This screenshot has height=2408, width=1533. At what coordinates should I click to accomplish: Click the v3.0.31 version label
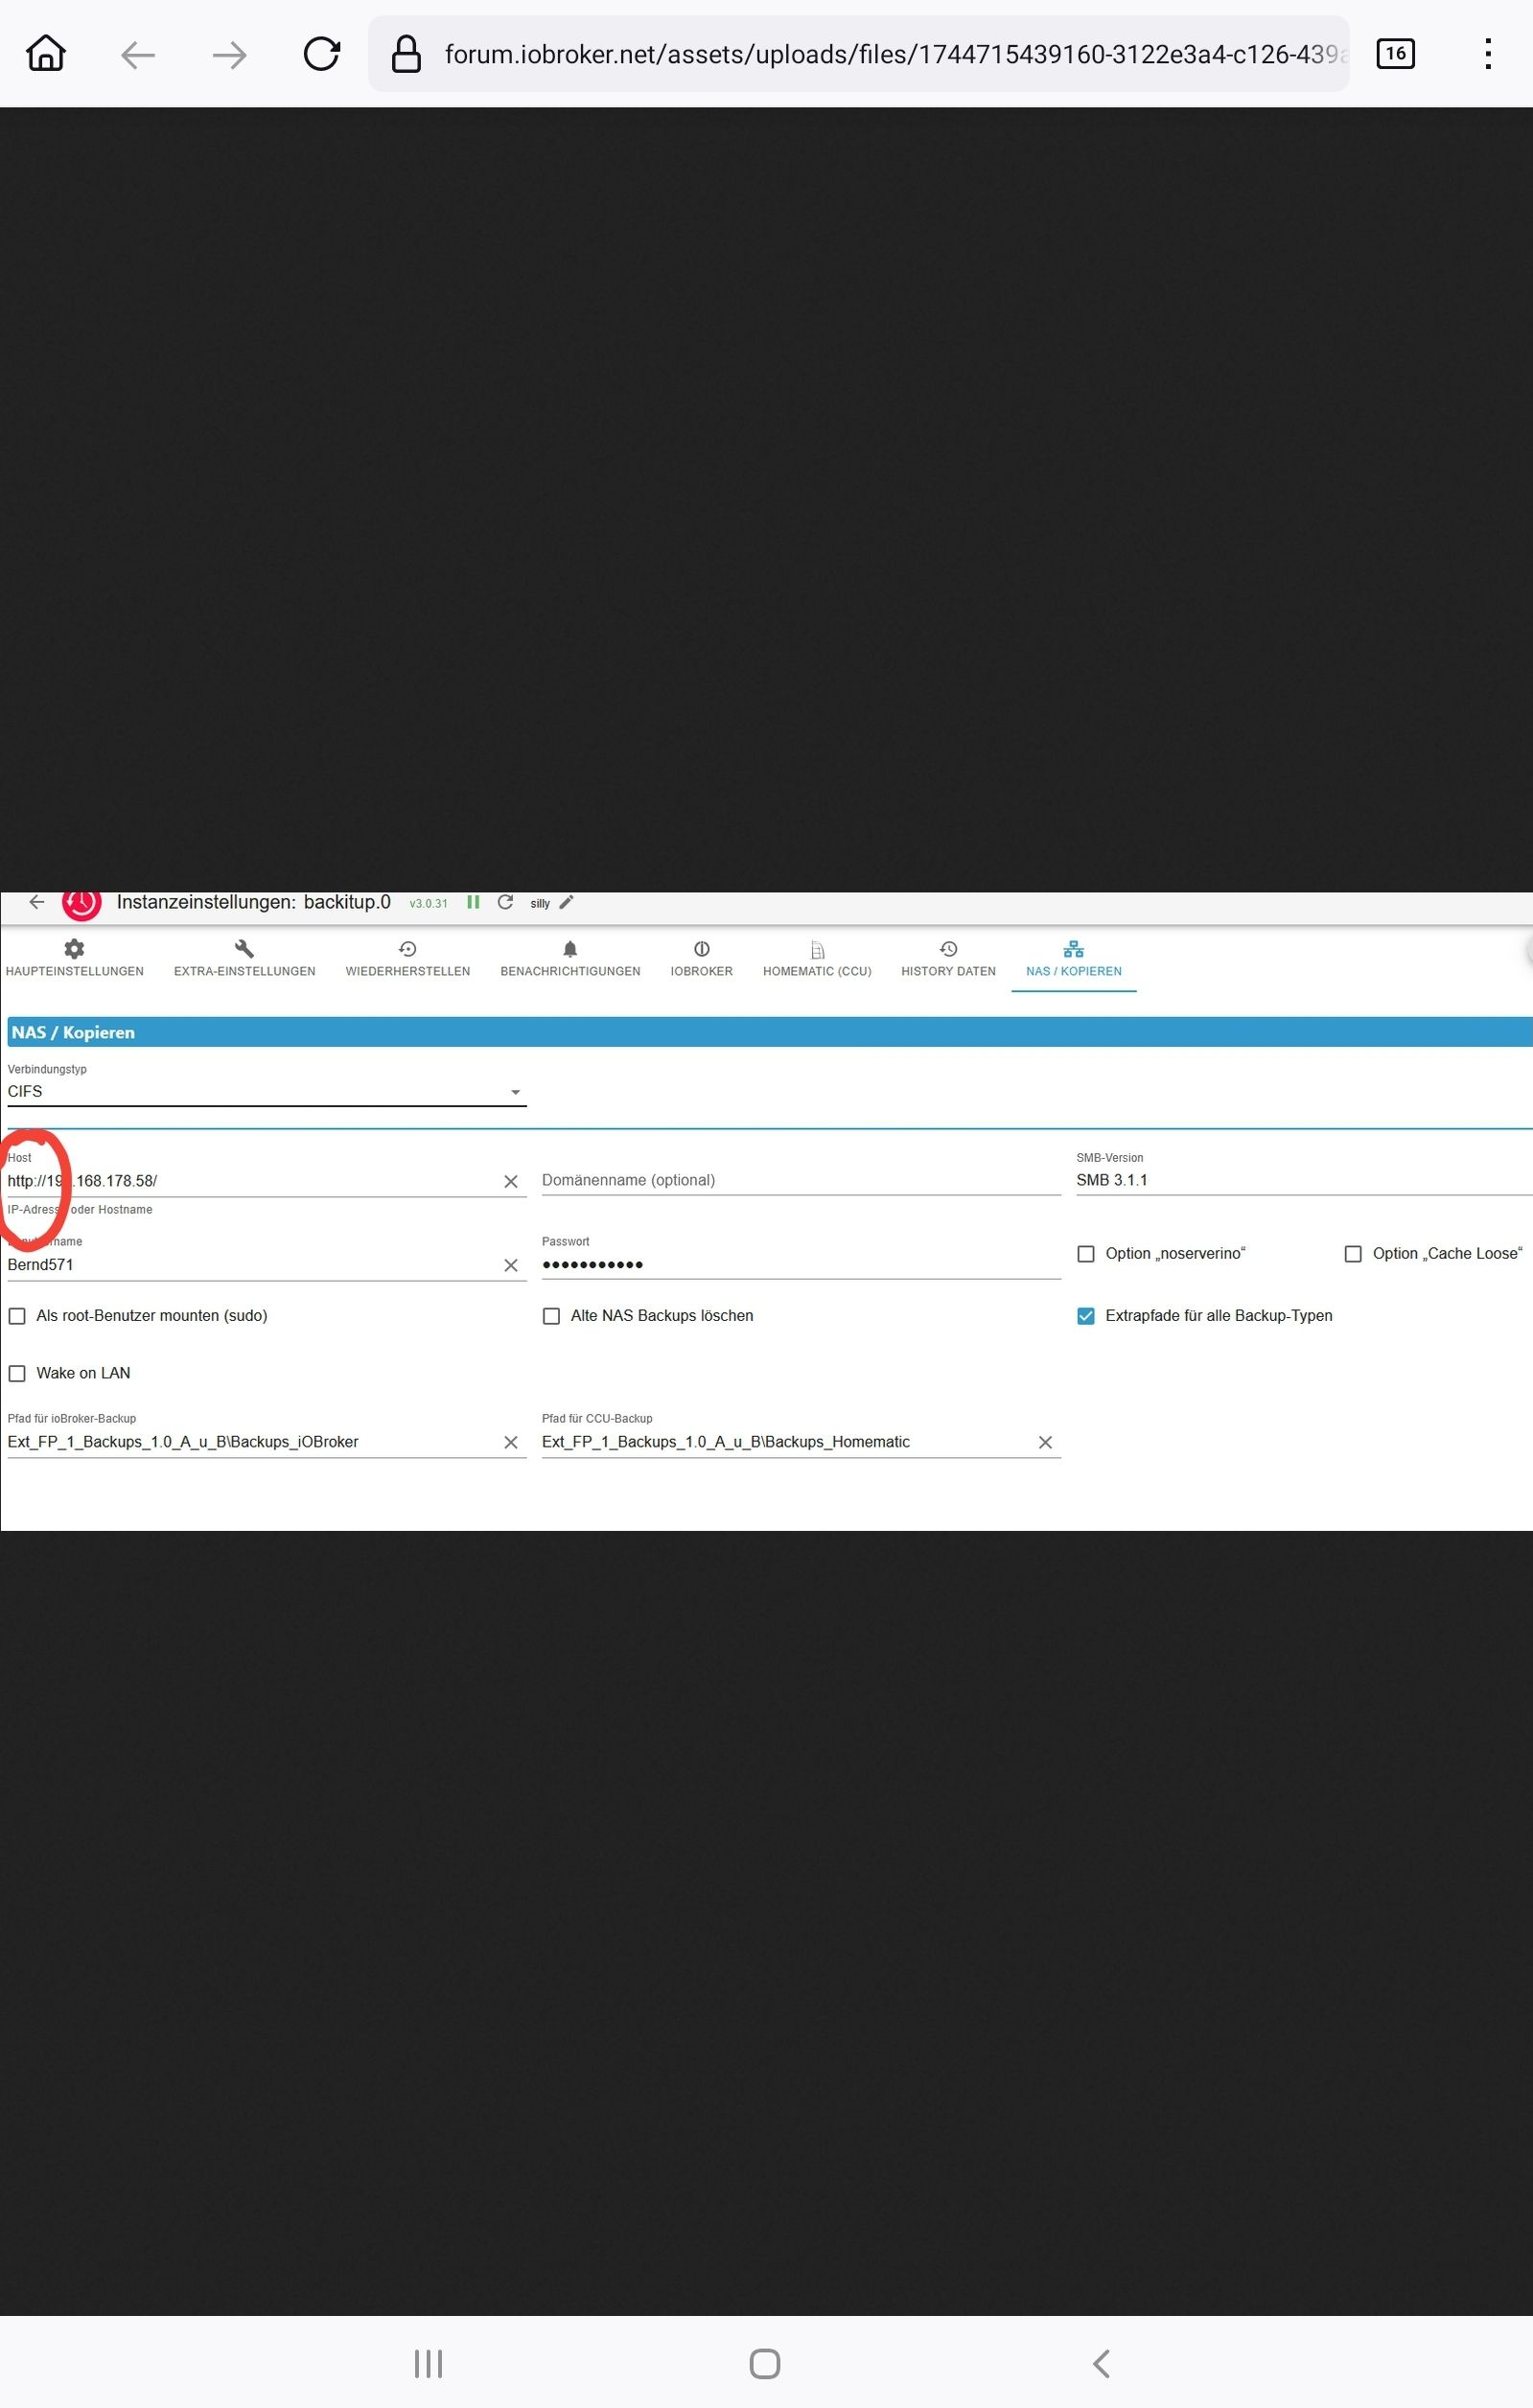[x=429, y=904]
